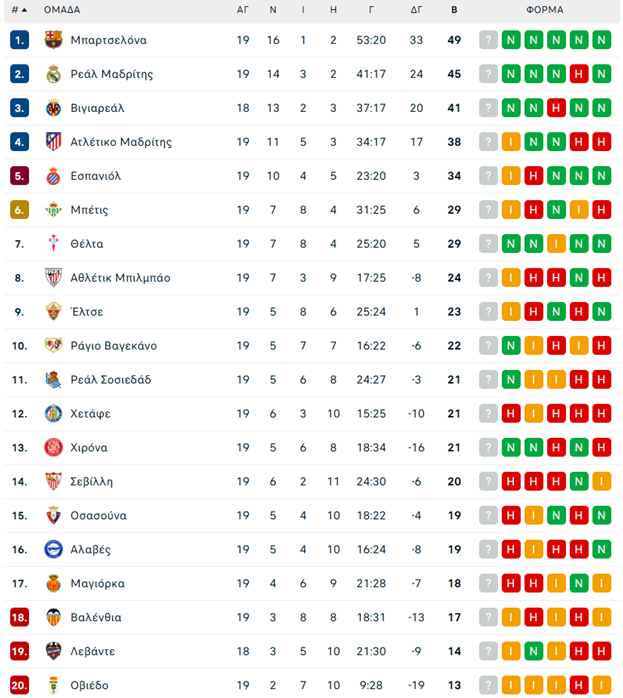Click the Valencia bat crest

(x=53, y=618)
